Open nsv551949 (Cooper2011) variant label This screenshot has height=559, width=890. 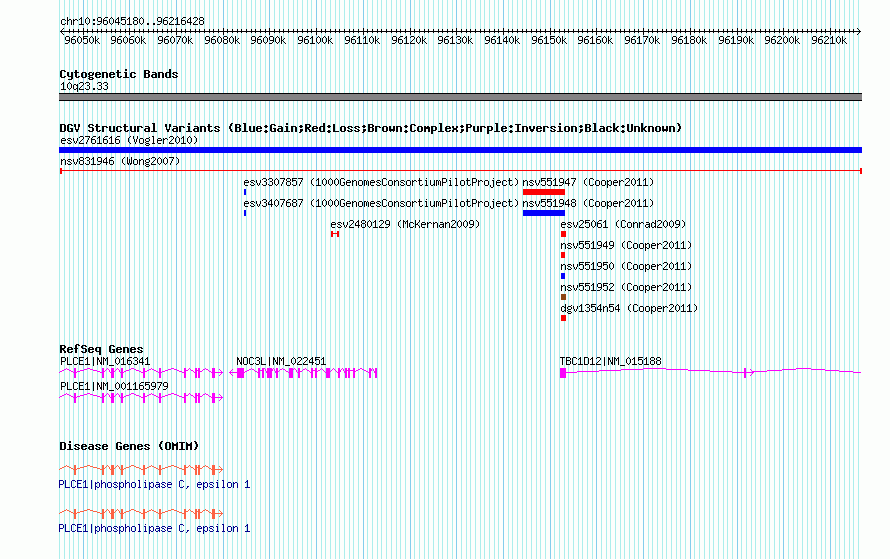626,245
